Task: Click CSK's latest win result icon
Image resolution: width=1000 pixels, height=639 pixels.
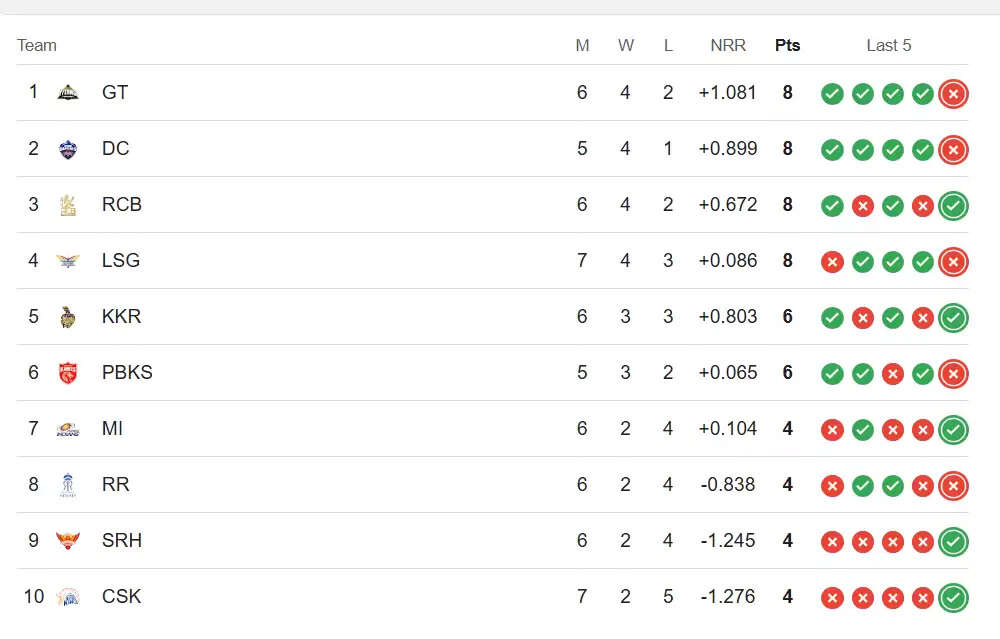Action: pyautogui.click(x=953, y=597)
